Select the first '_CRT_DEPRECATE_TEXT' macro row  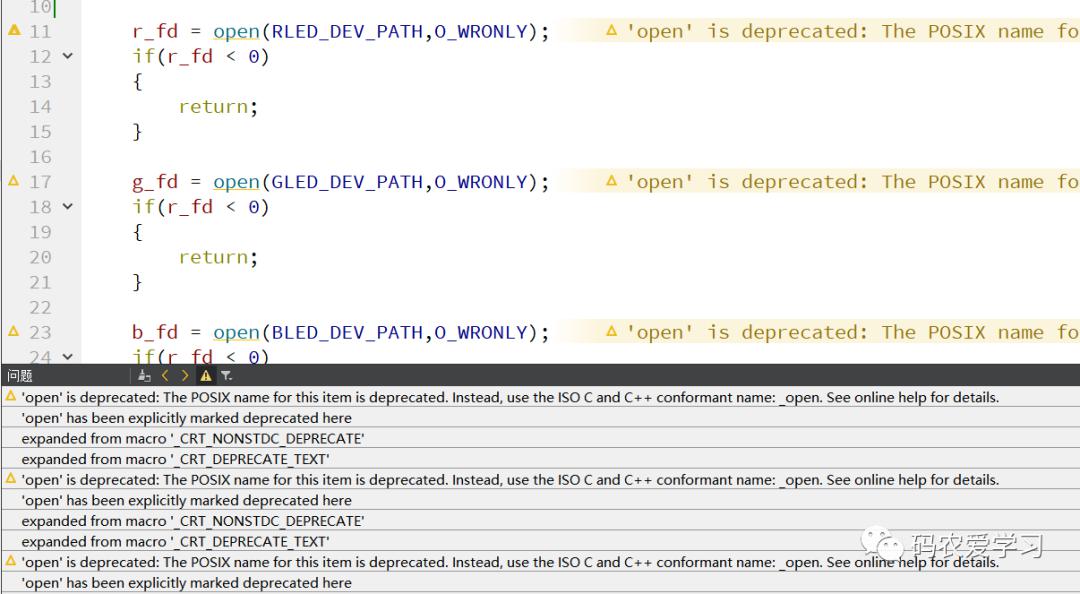point(540,459)
